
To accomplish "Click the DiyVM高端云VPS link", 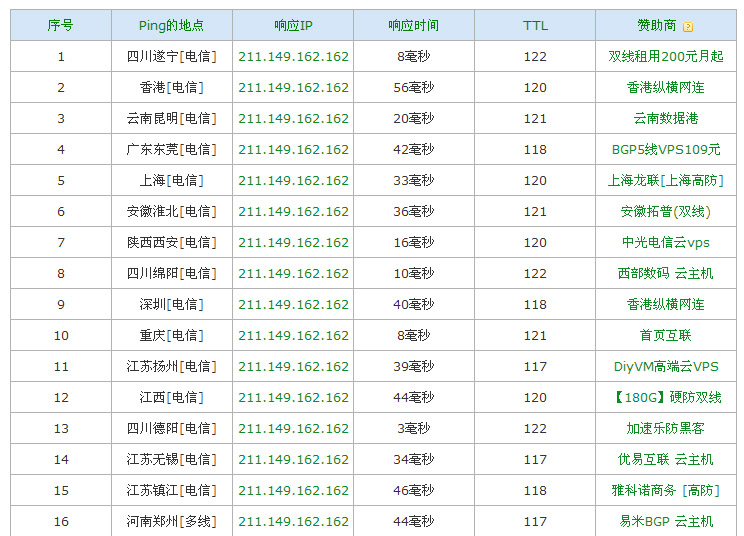I will [x=665, y=367].
